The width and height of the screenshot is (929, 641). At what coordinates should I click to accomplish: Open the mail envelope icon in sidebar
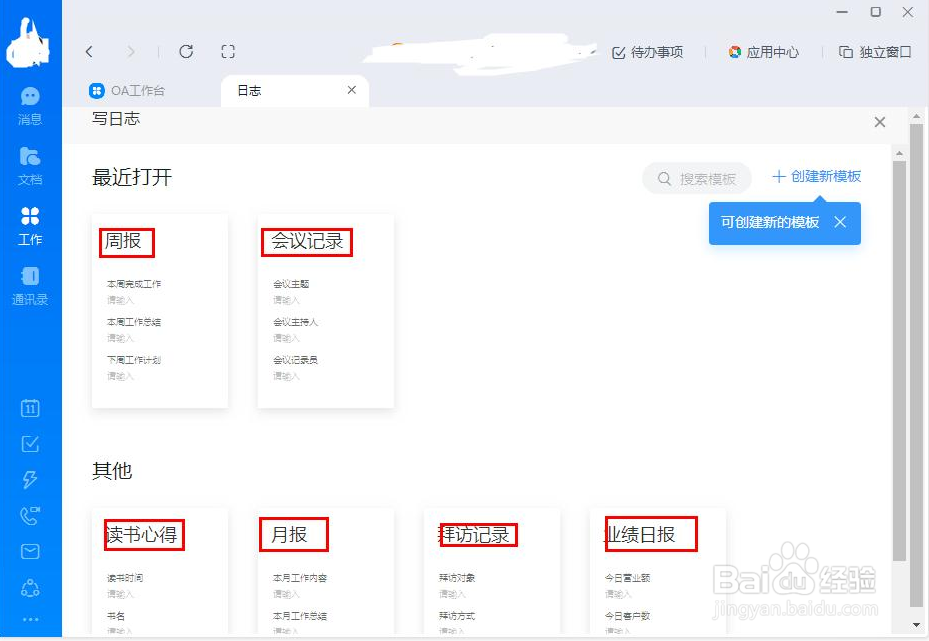click(29, 548)
